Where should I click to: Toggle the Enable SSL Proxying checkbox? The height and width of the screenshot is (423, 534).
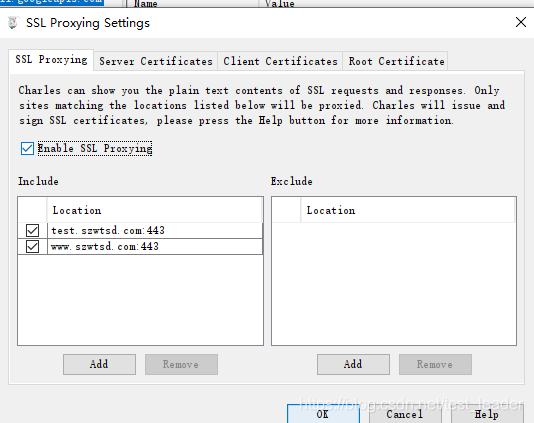pyautogui.click(x=27, y=148)
